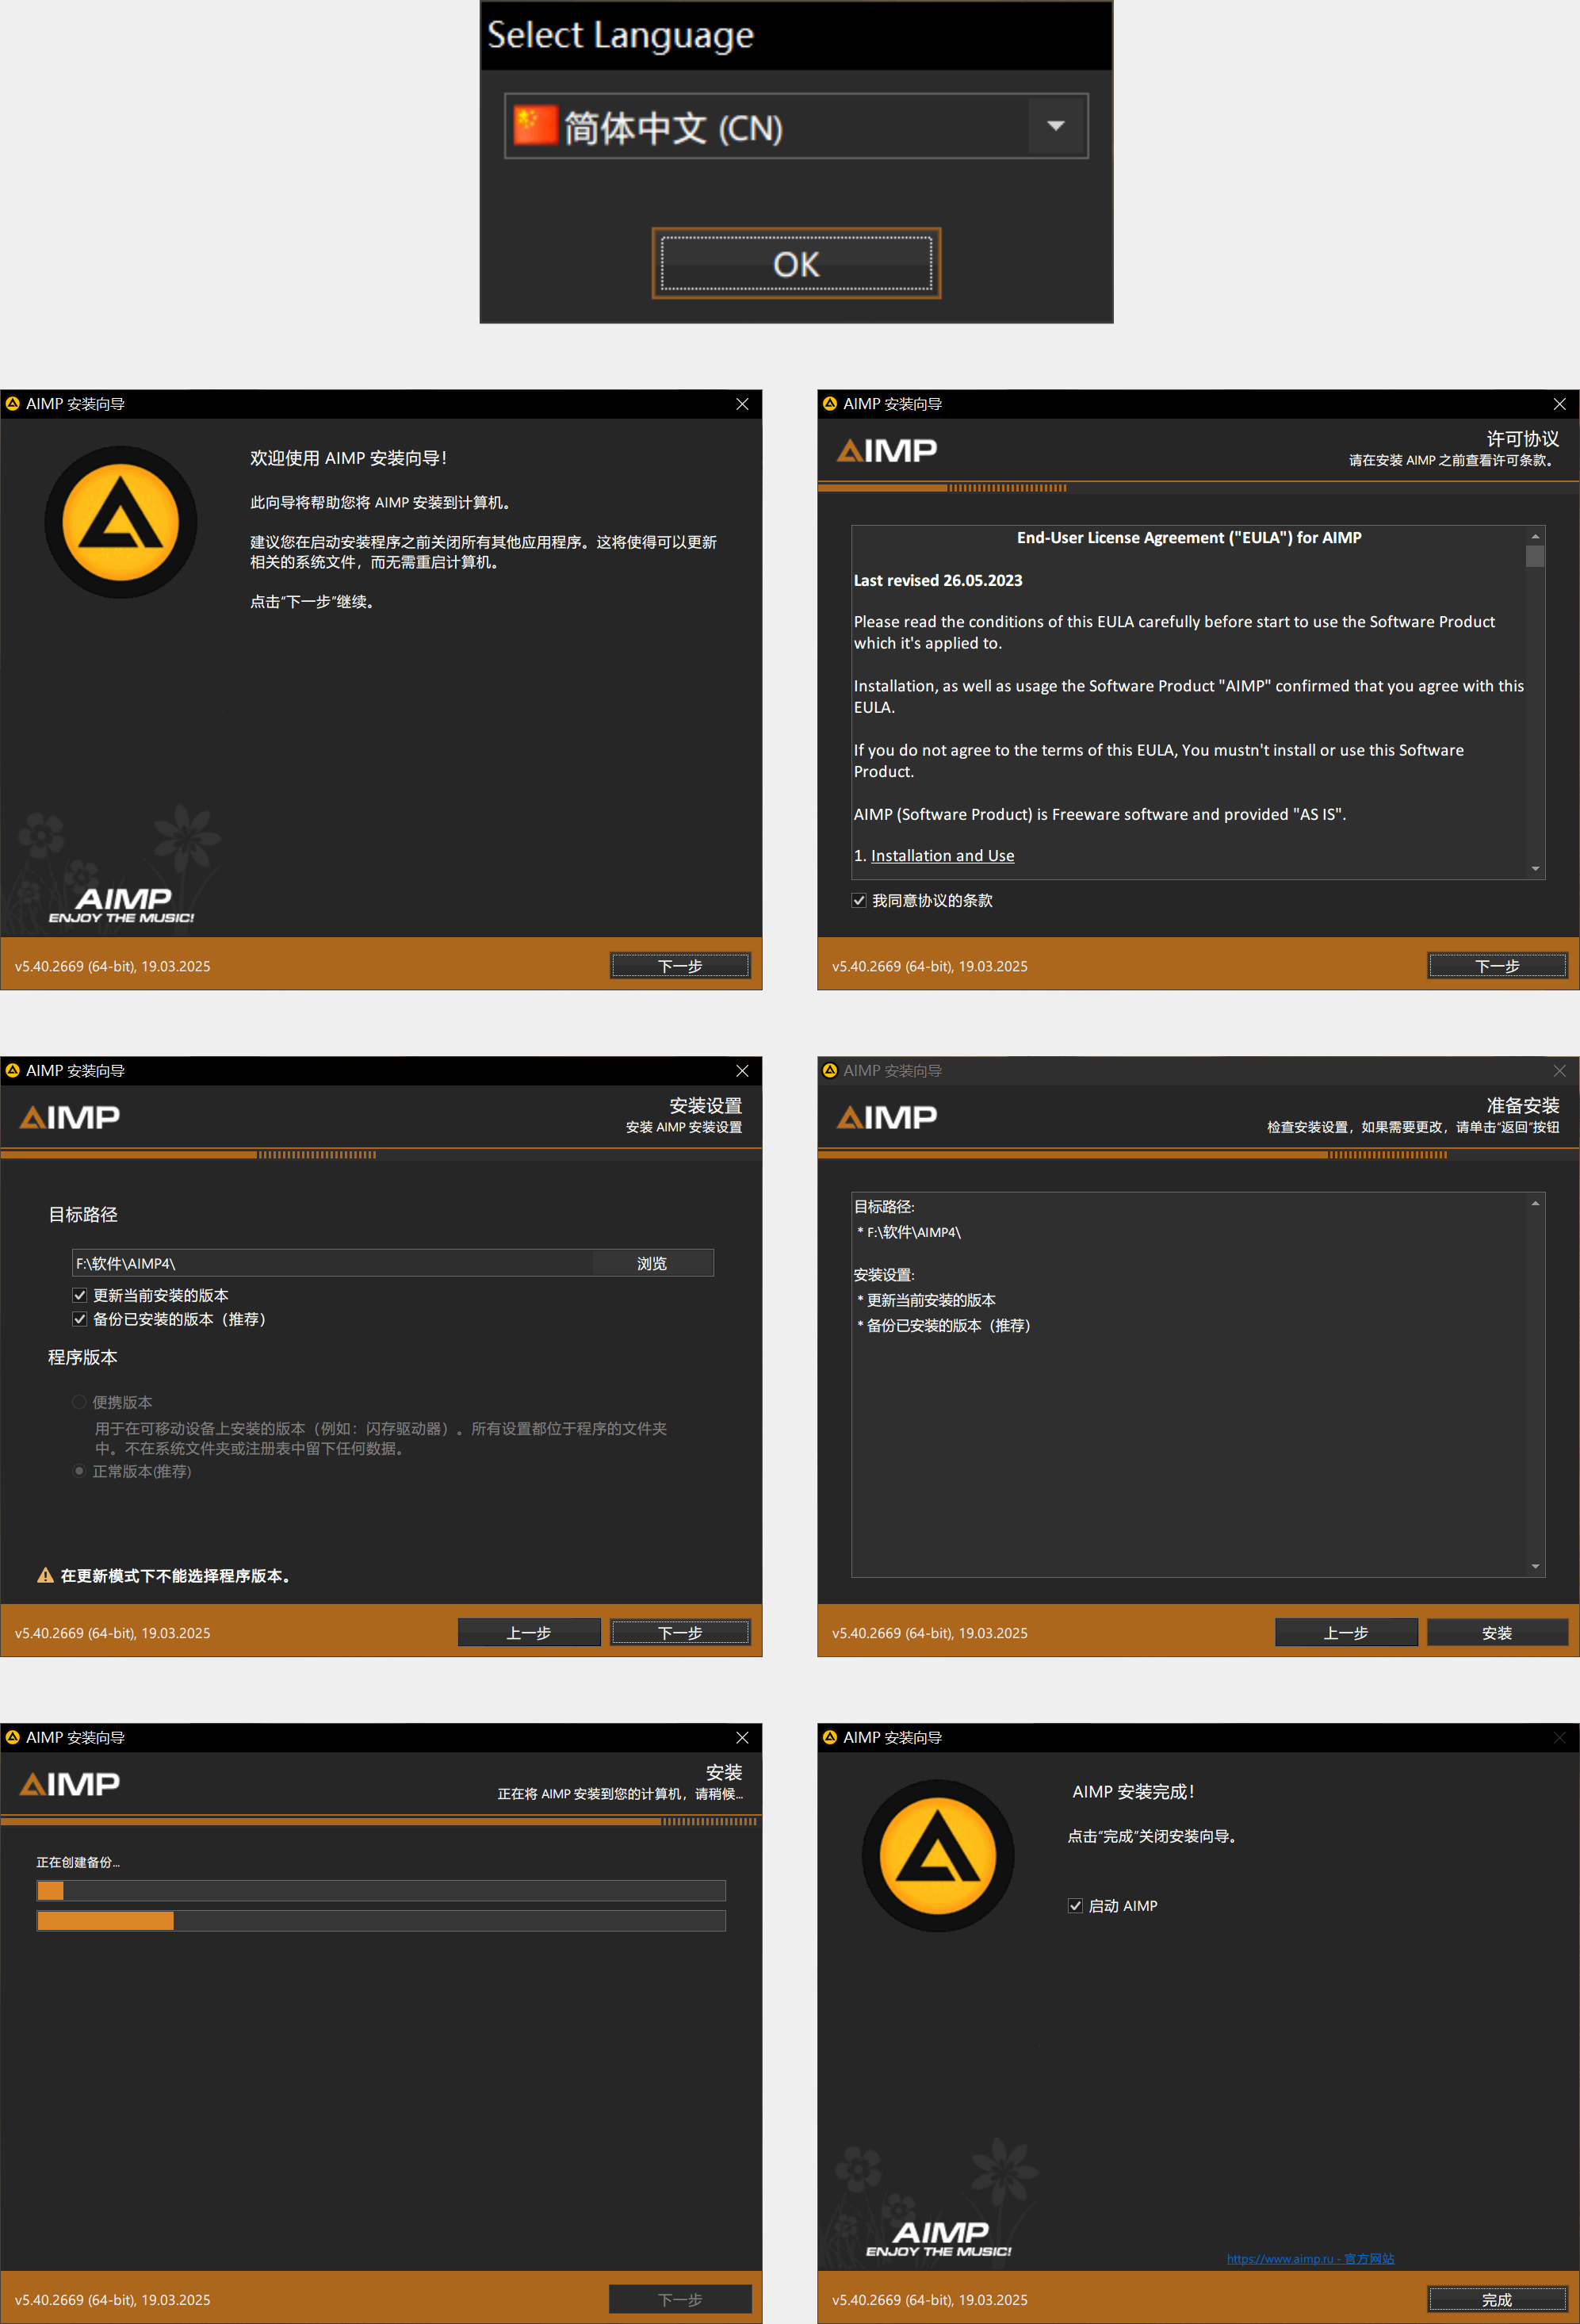This screenshot has width=1580, height=2324.
Task: Toggle 更新当前安装的版本 checkbox
Action: (80, 1295)
